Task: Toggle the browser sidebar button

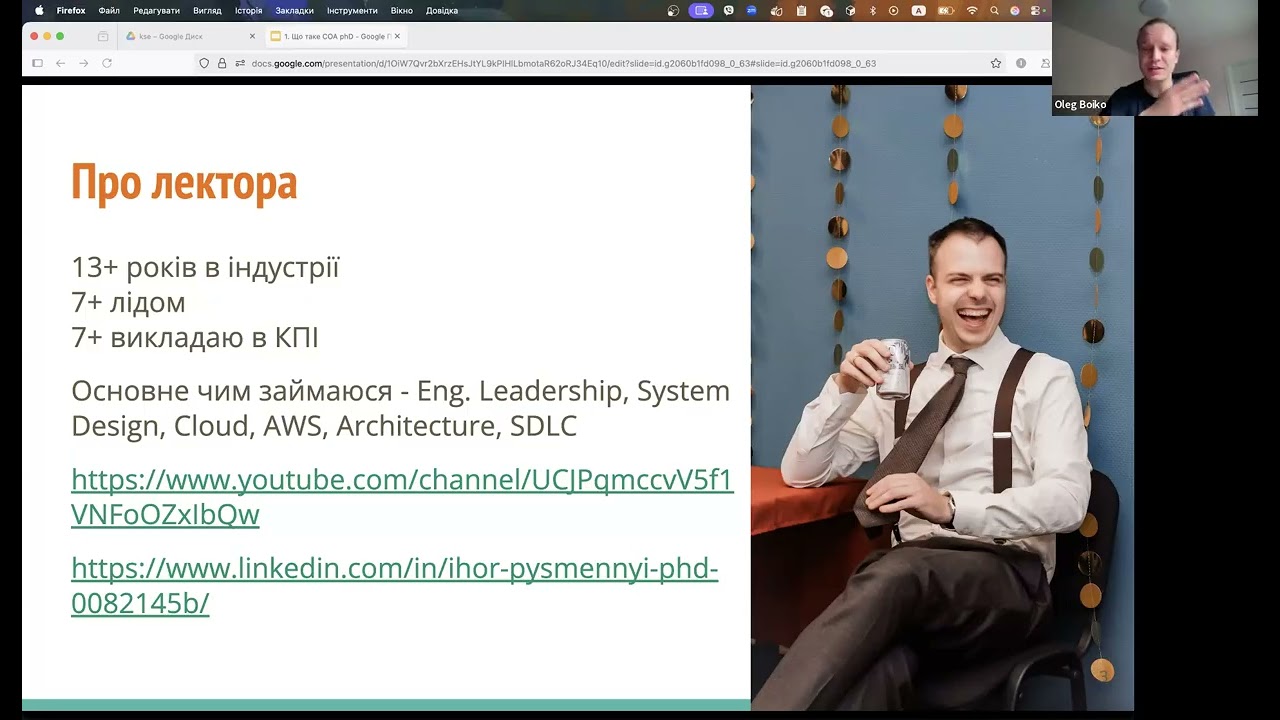Action: pyautogui.click(x=37, y=63)
